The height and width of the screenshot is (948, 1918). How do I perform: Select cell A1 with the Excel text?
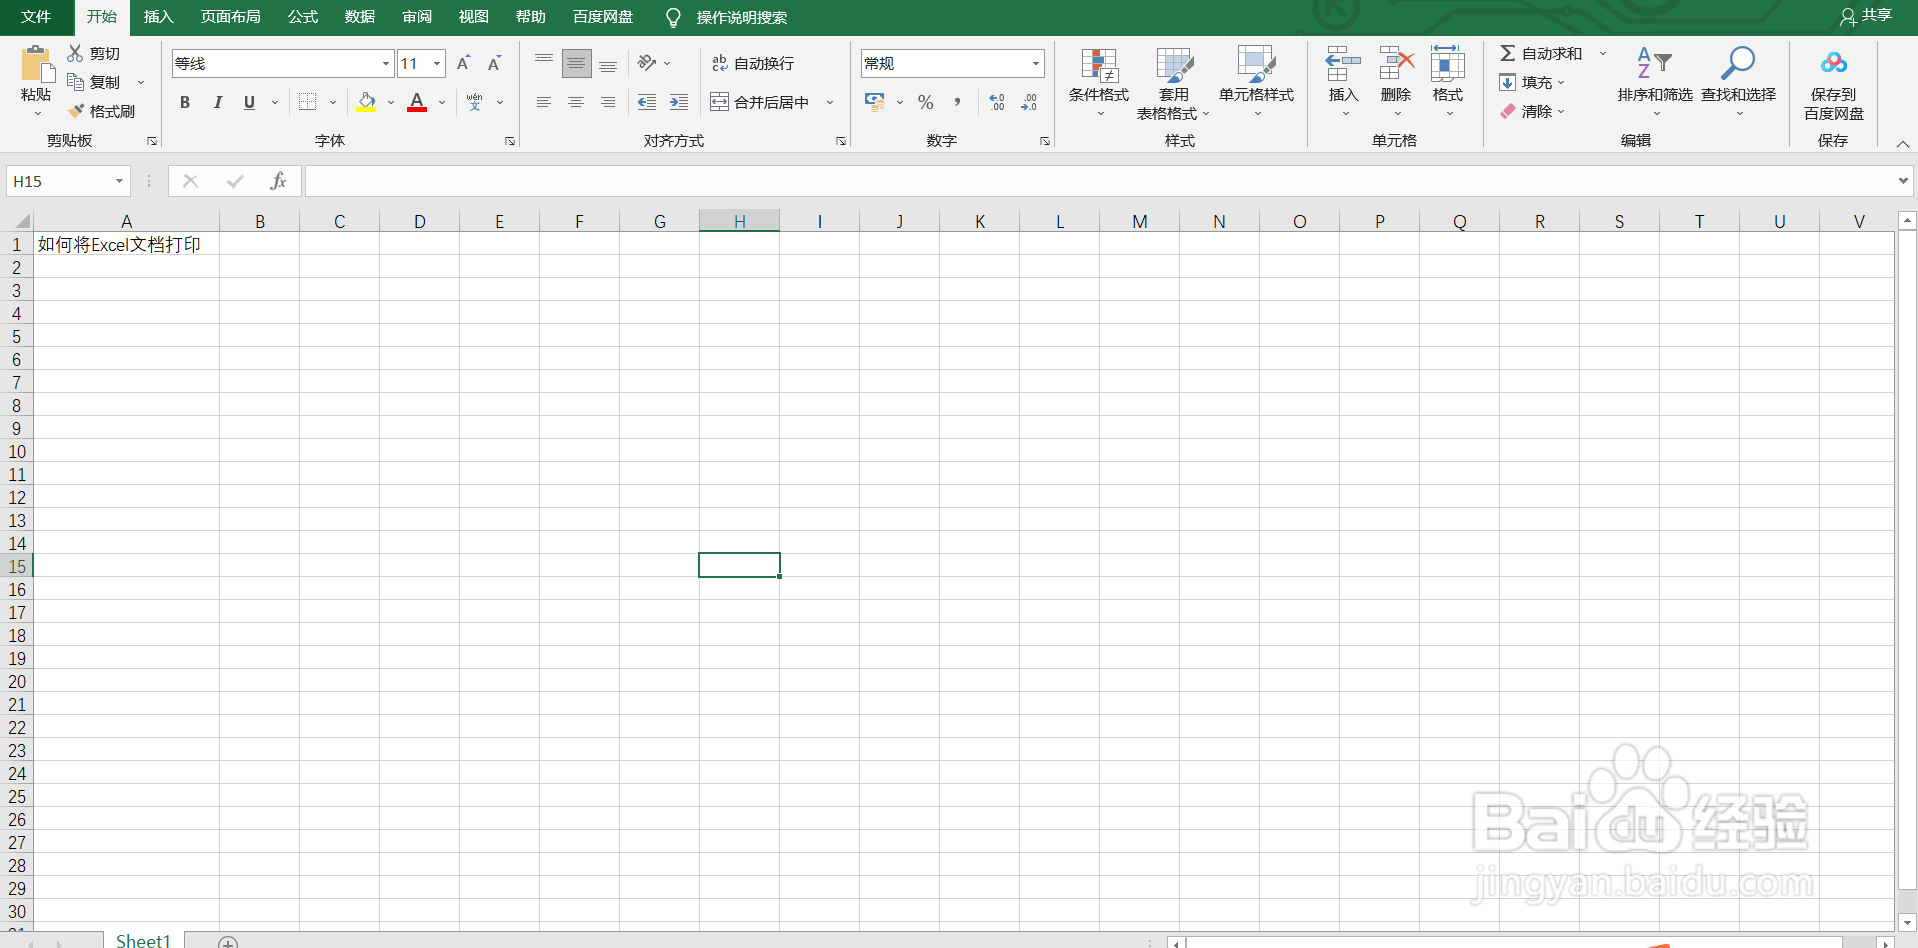click(x=126, y=244)
